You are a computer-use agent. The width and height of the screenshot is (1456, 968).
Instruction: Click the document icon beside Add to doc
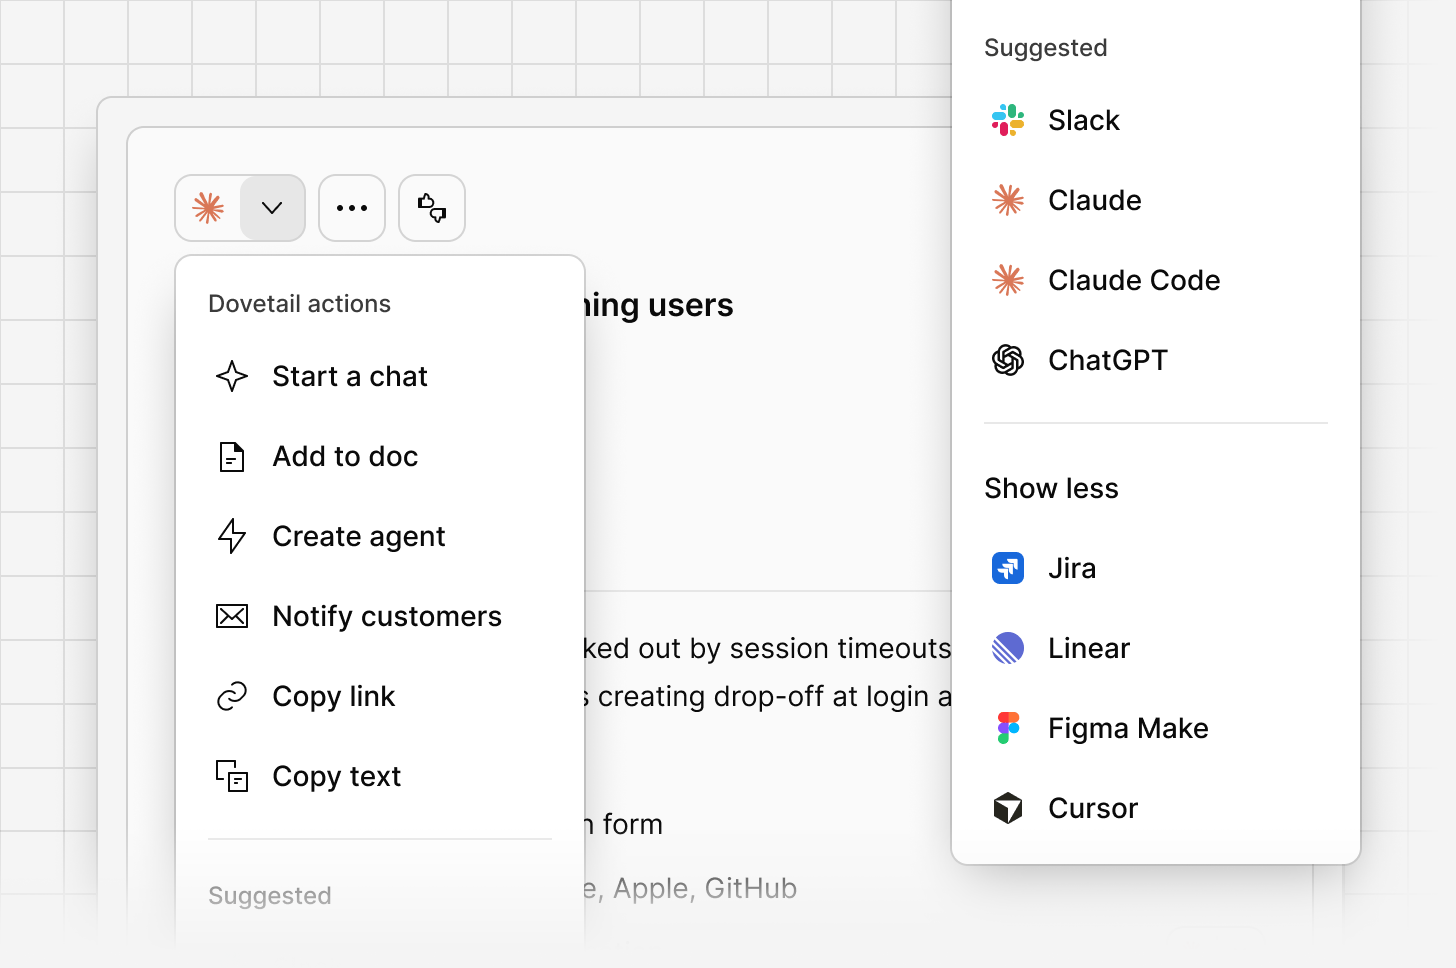point(232,456)
